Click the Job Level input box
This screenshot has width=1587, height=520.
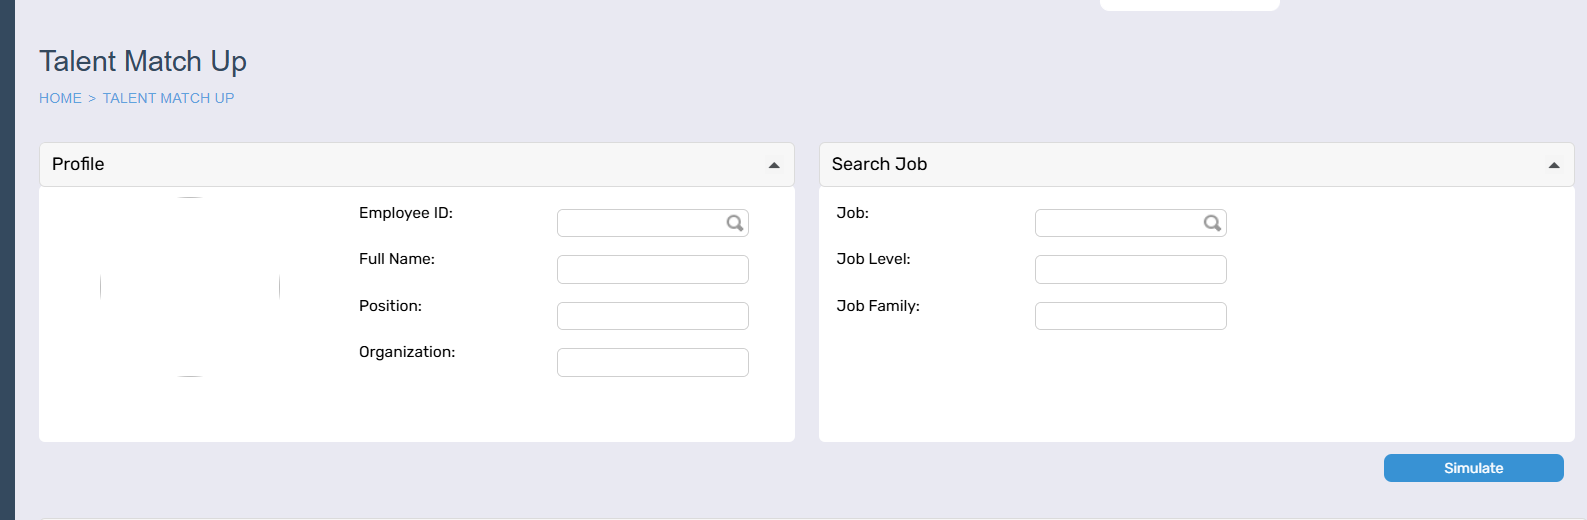tap(1130, 269)
